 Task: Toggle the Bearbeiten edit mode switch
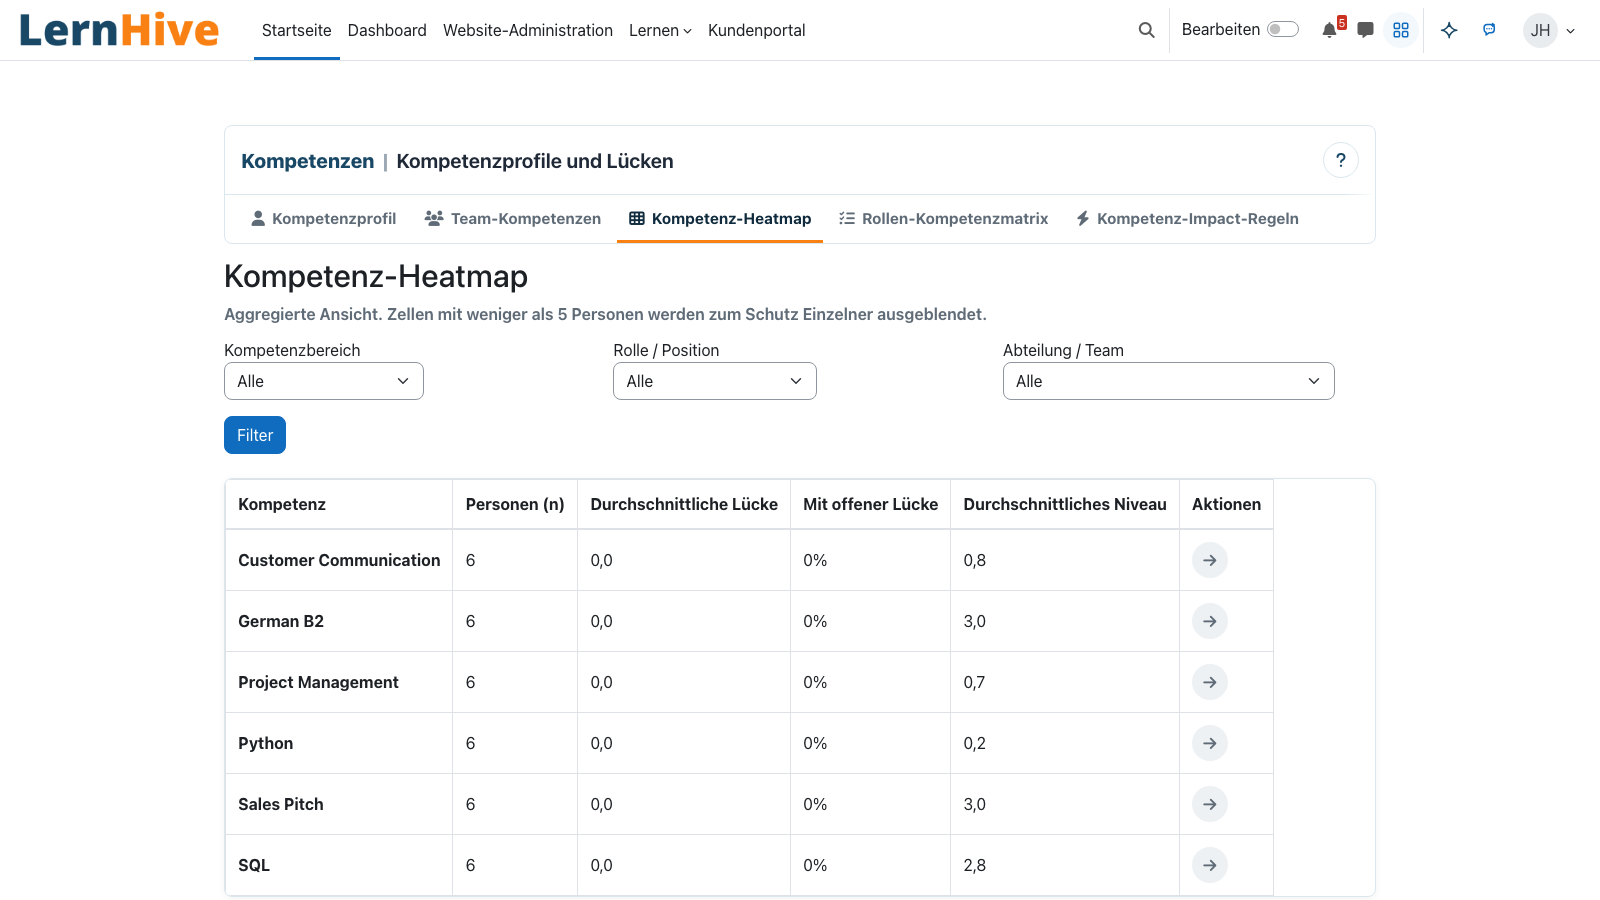click(x=1283, y=30)
